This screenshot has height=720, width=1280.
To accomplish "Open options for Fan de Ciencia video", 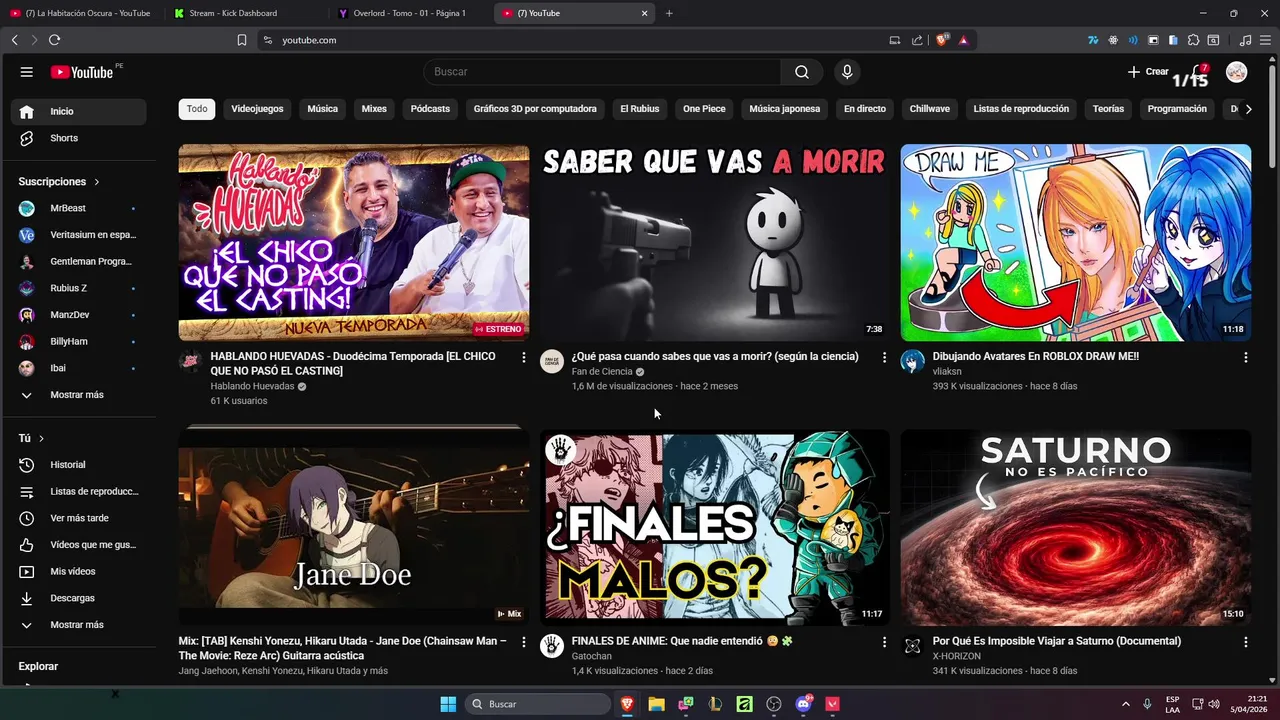I will [x=884, y=357].
